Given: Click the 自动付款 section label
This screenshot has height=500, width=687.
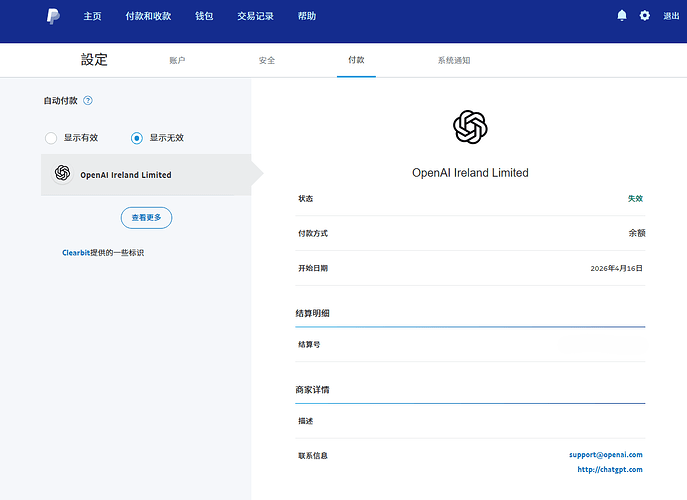Looking at the screenshot, I should tap(60, 100).
